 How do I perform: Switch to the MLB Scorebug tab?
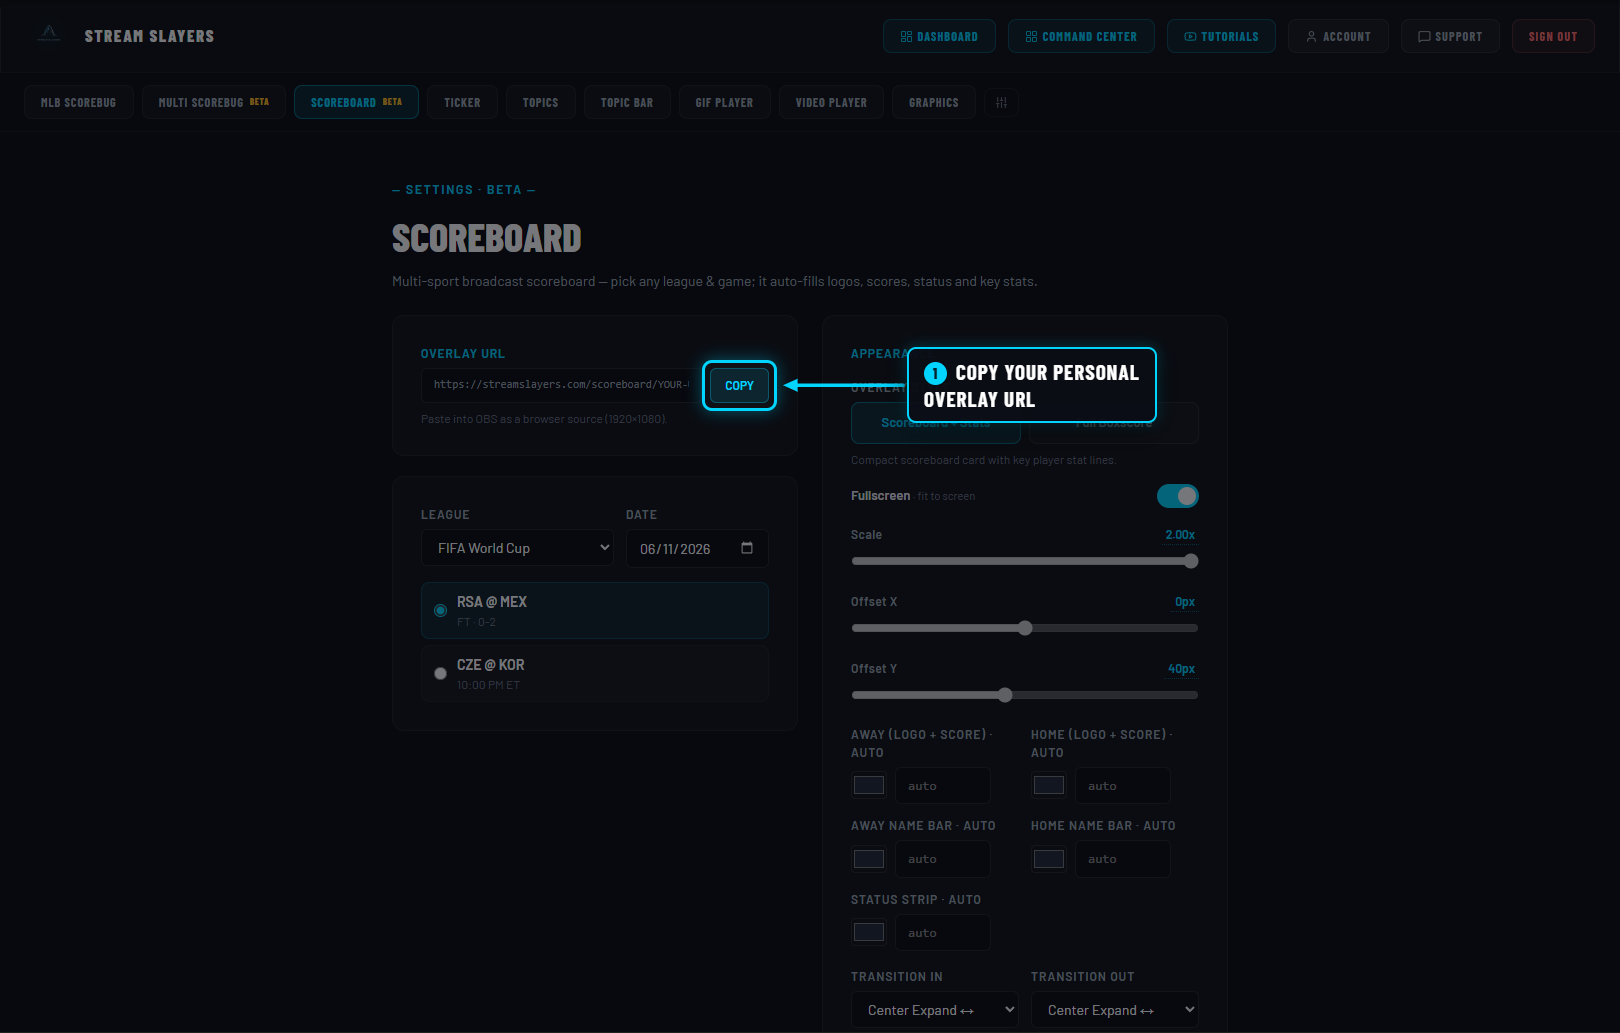pos(79,102)
